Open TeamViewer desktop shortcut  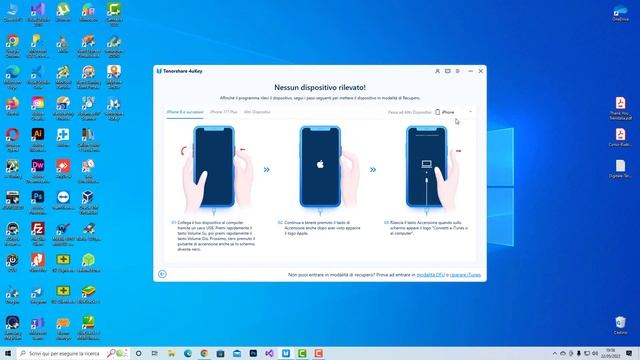point(63,200)
